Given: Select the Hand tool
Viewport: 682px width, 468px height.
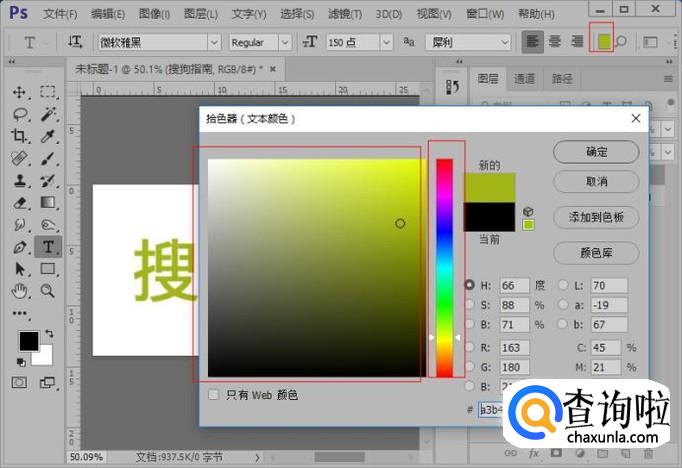Looking at the screenshot, I should [20, 291].
